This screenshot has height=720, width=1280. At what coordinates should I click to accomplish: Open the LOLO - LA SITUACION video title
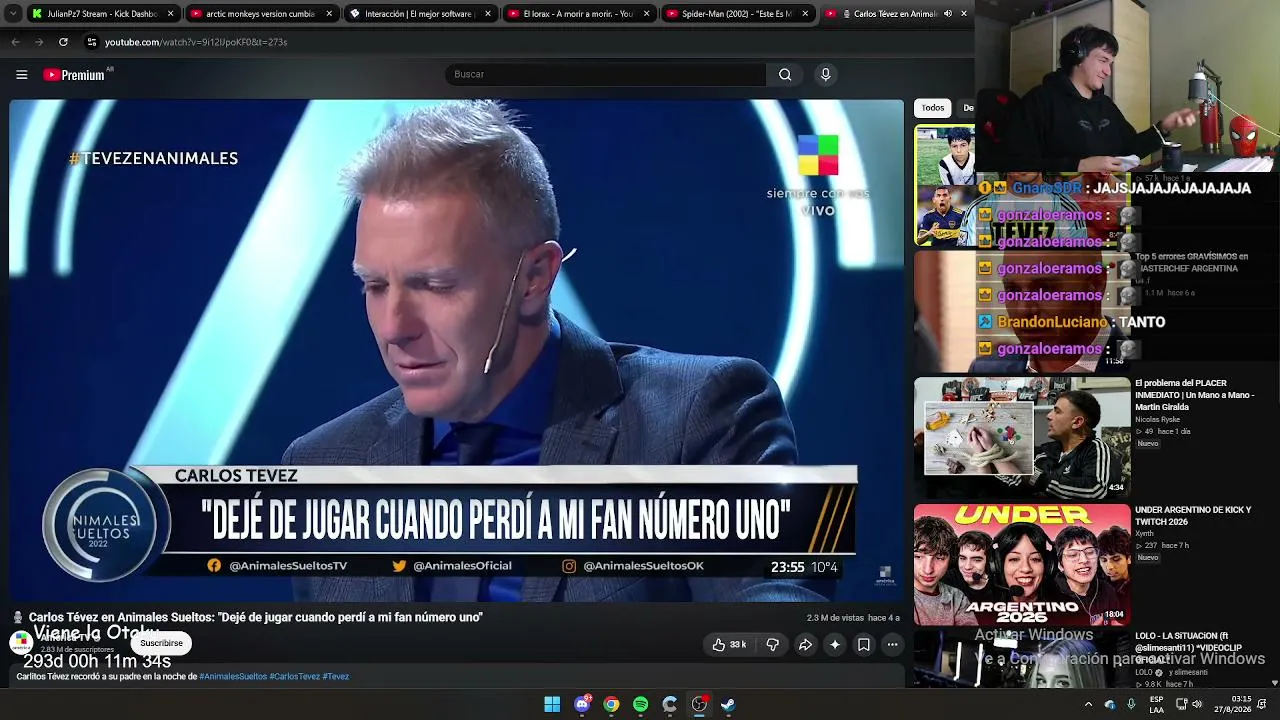1189,648
